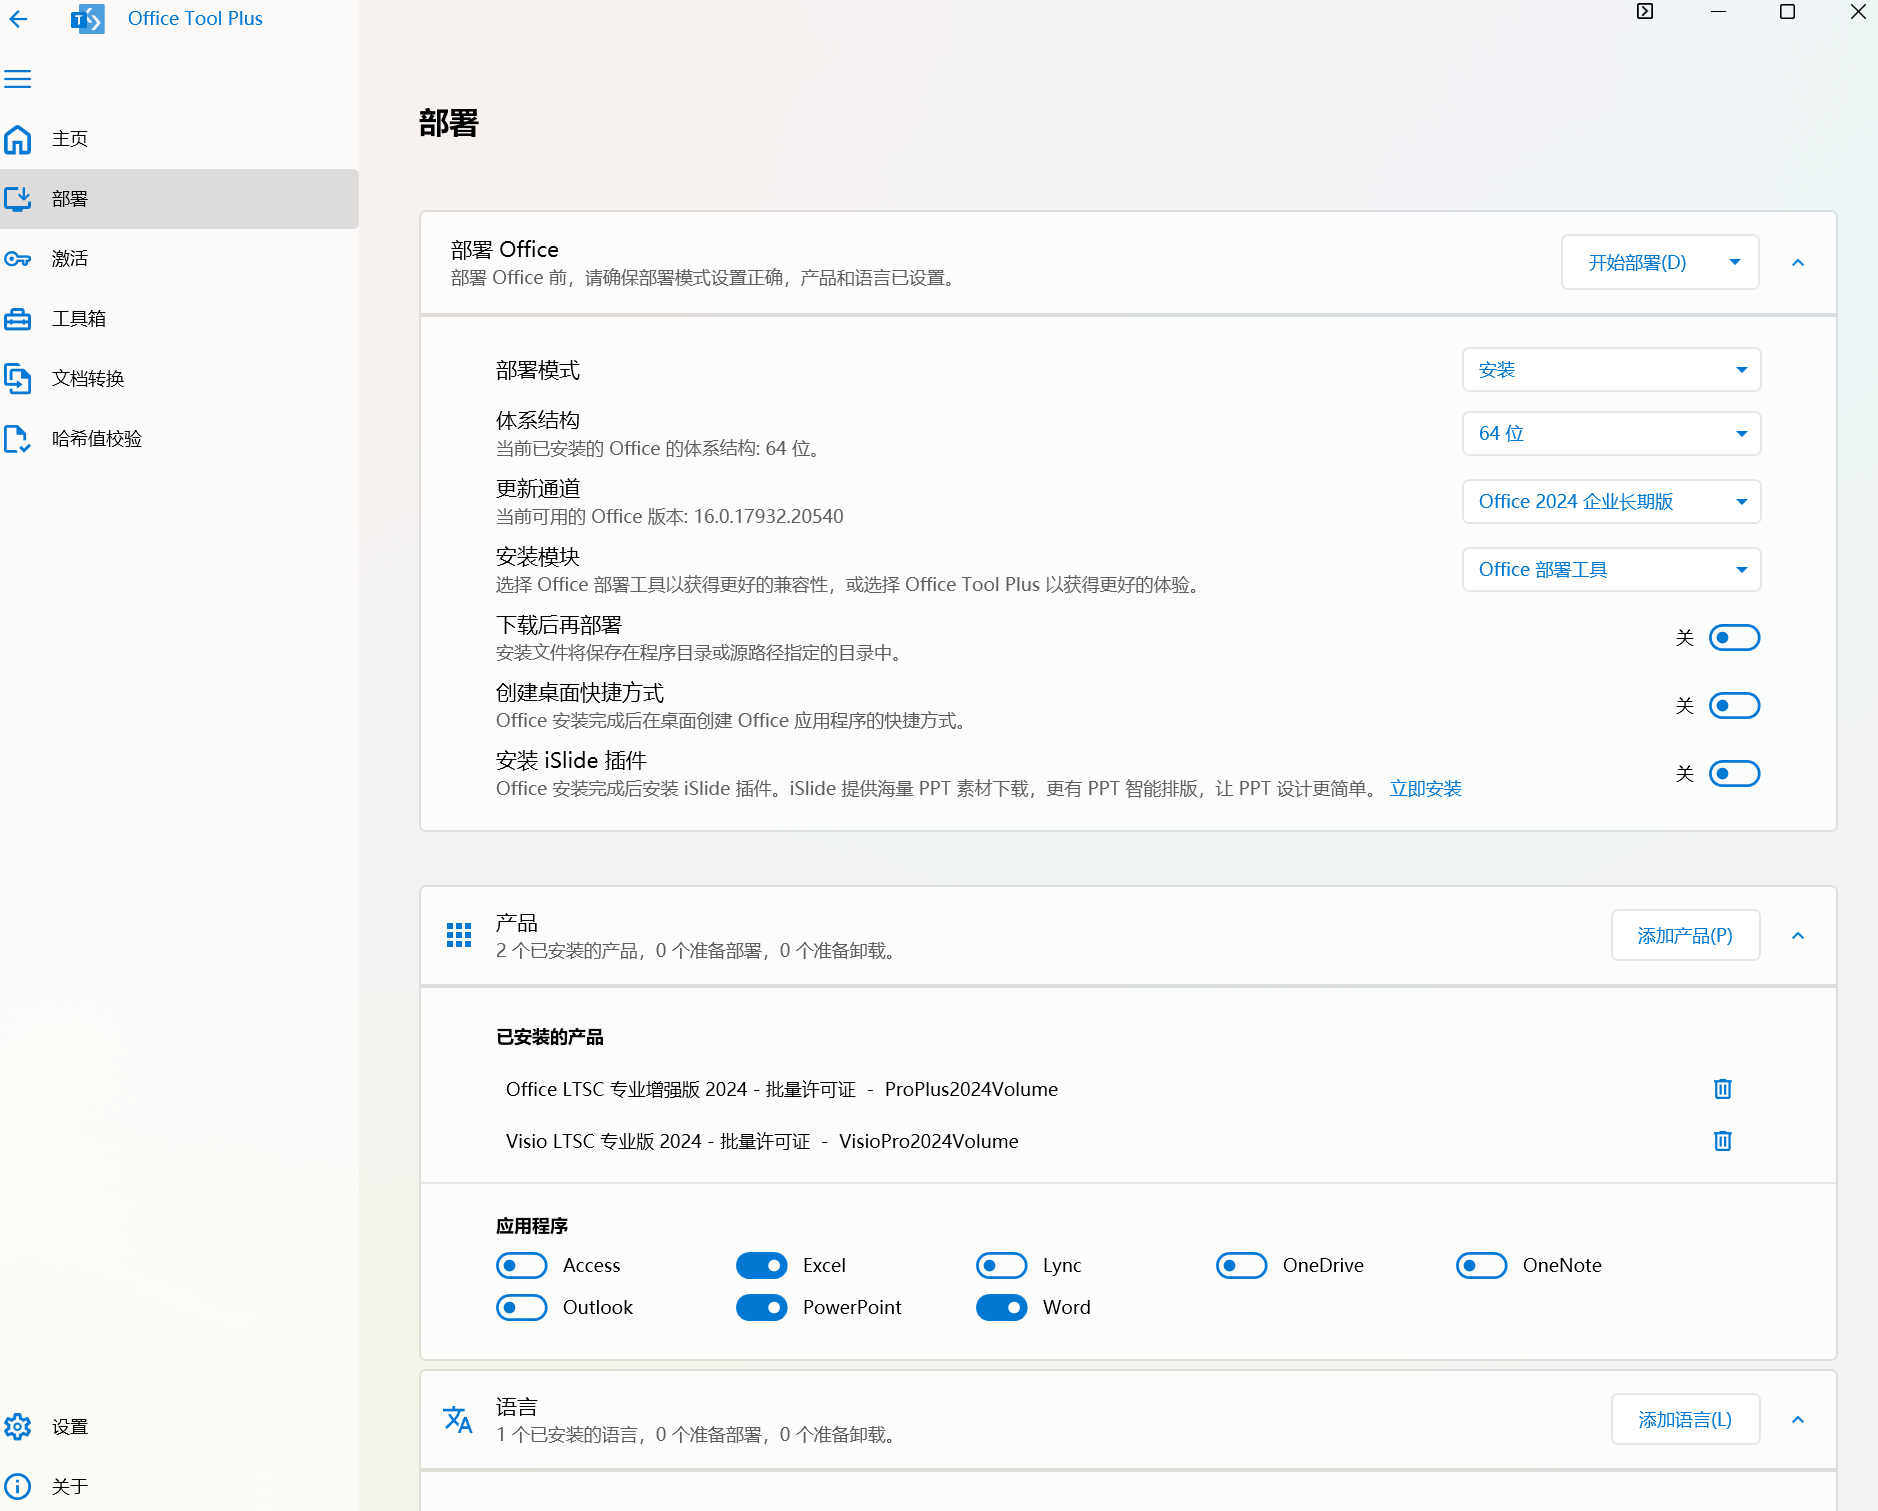Open the 工具箱 page
1878x1511 pixels.
[x=179, y=319]
